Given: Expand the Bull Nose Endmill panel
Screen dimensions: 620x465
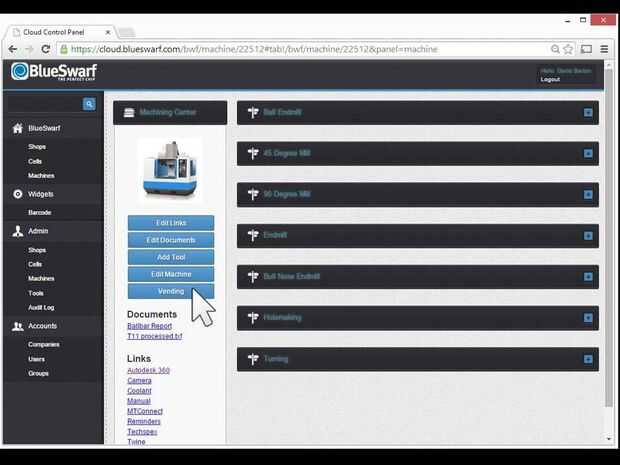Looking at the screenshot, I should coord(588,277).
